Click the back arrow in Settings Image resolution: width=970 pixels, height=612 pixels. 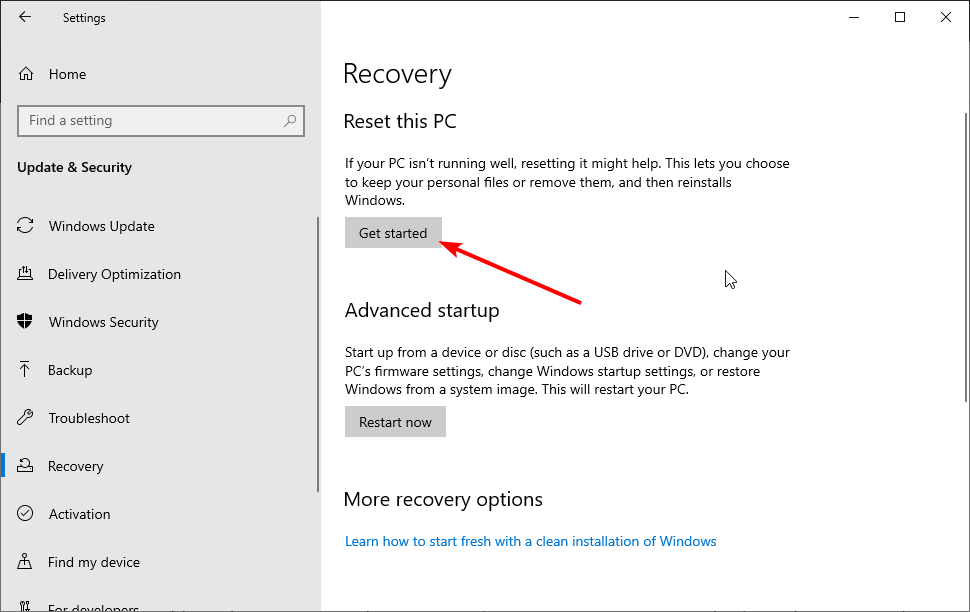pos(25,17)
